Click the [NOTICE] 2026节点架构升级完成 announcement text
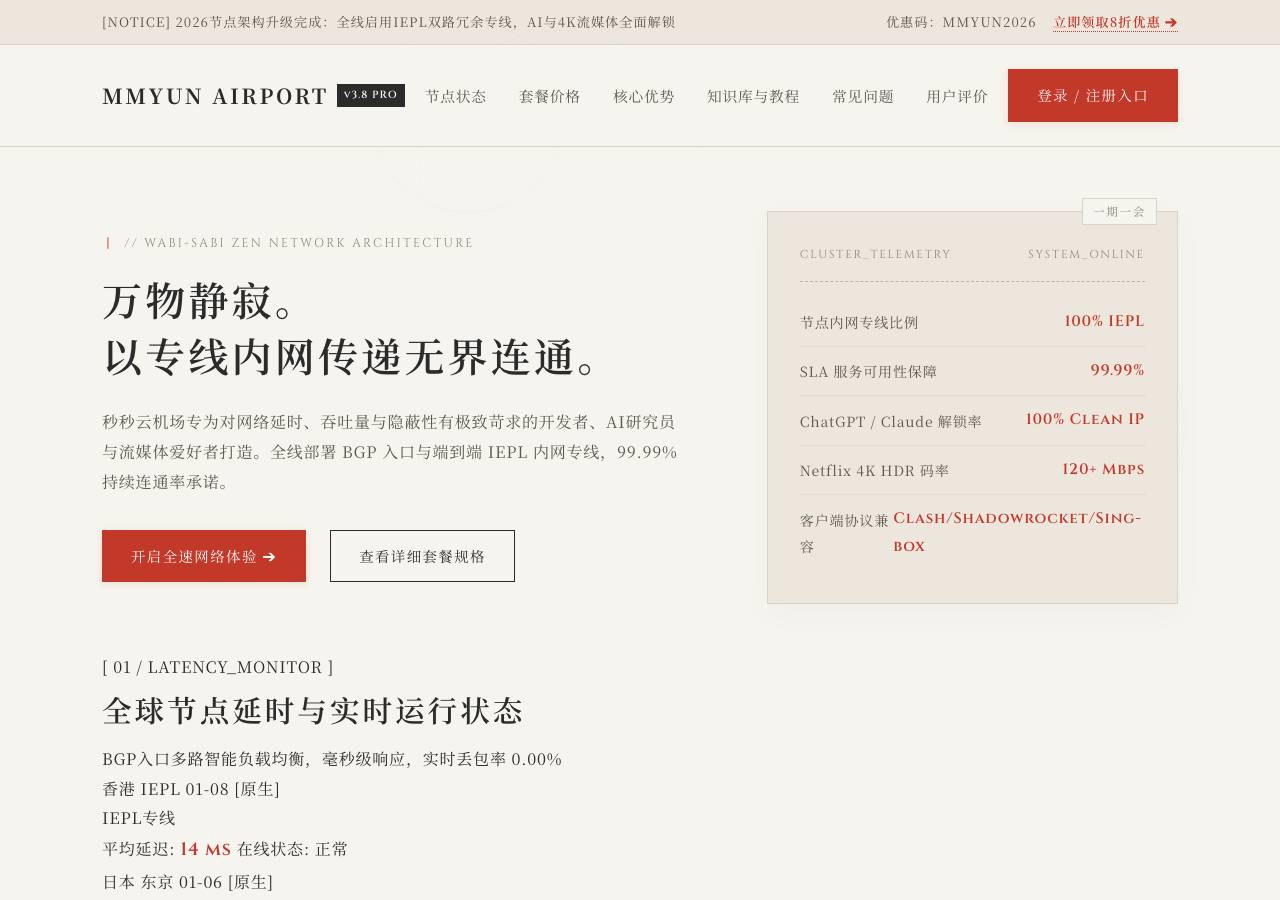Image resolution: width=1280 pixels, height=900 pixels. coord(389,22)
